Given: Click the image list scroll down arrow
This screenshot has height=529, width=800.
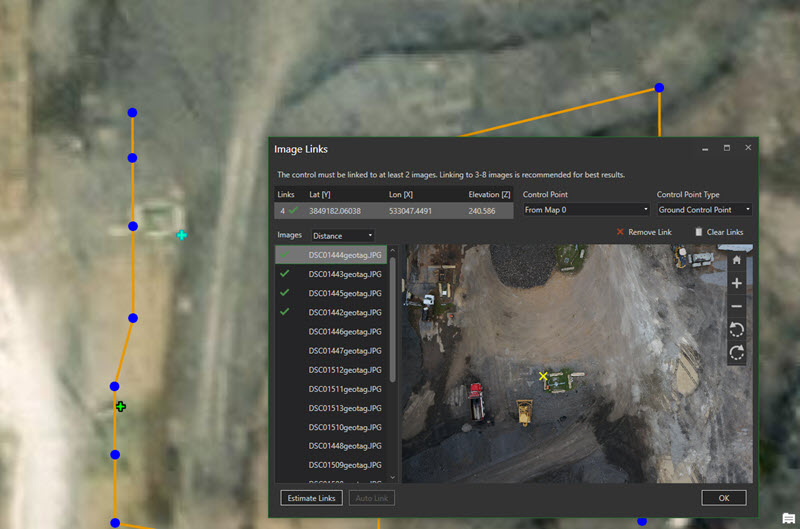Looking at the screenshot, I should pos(392,477).
